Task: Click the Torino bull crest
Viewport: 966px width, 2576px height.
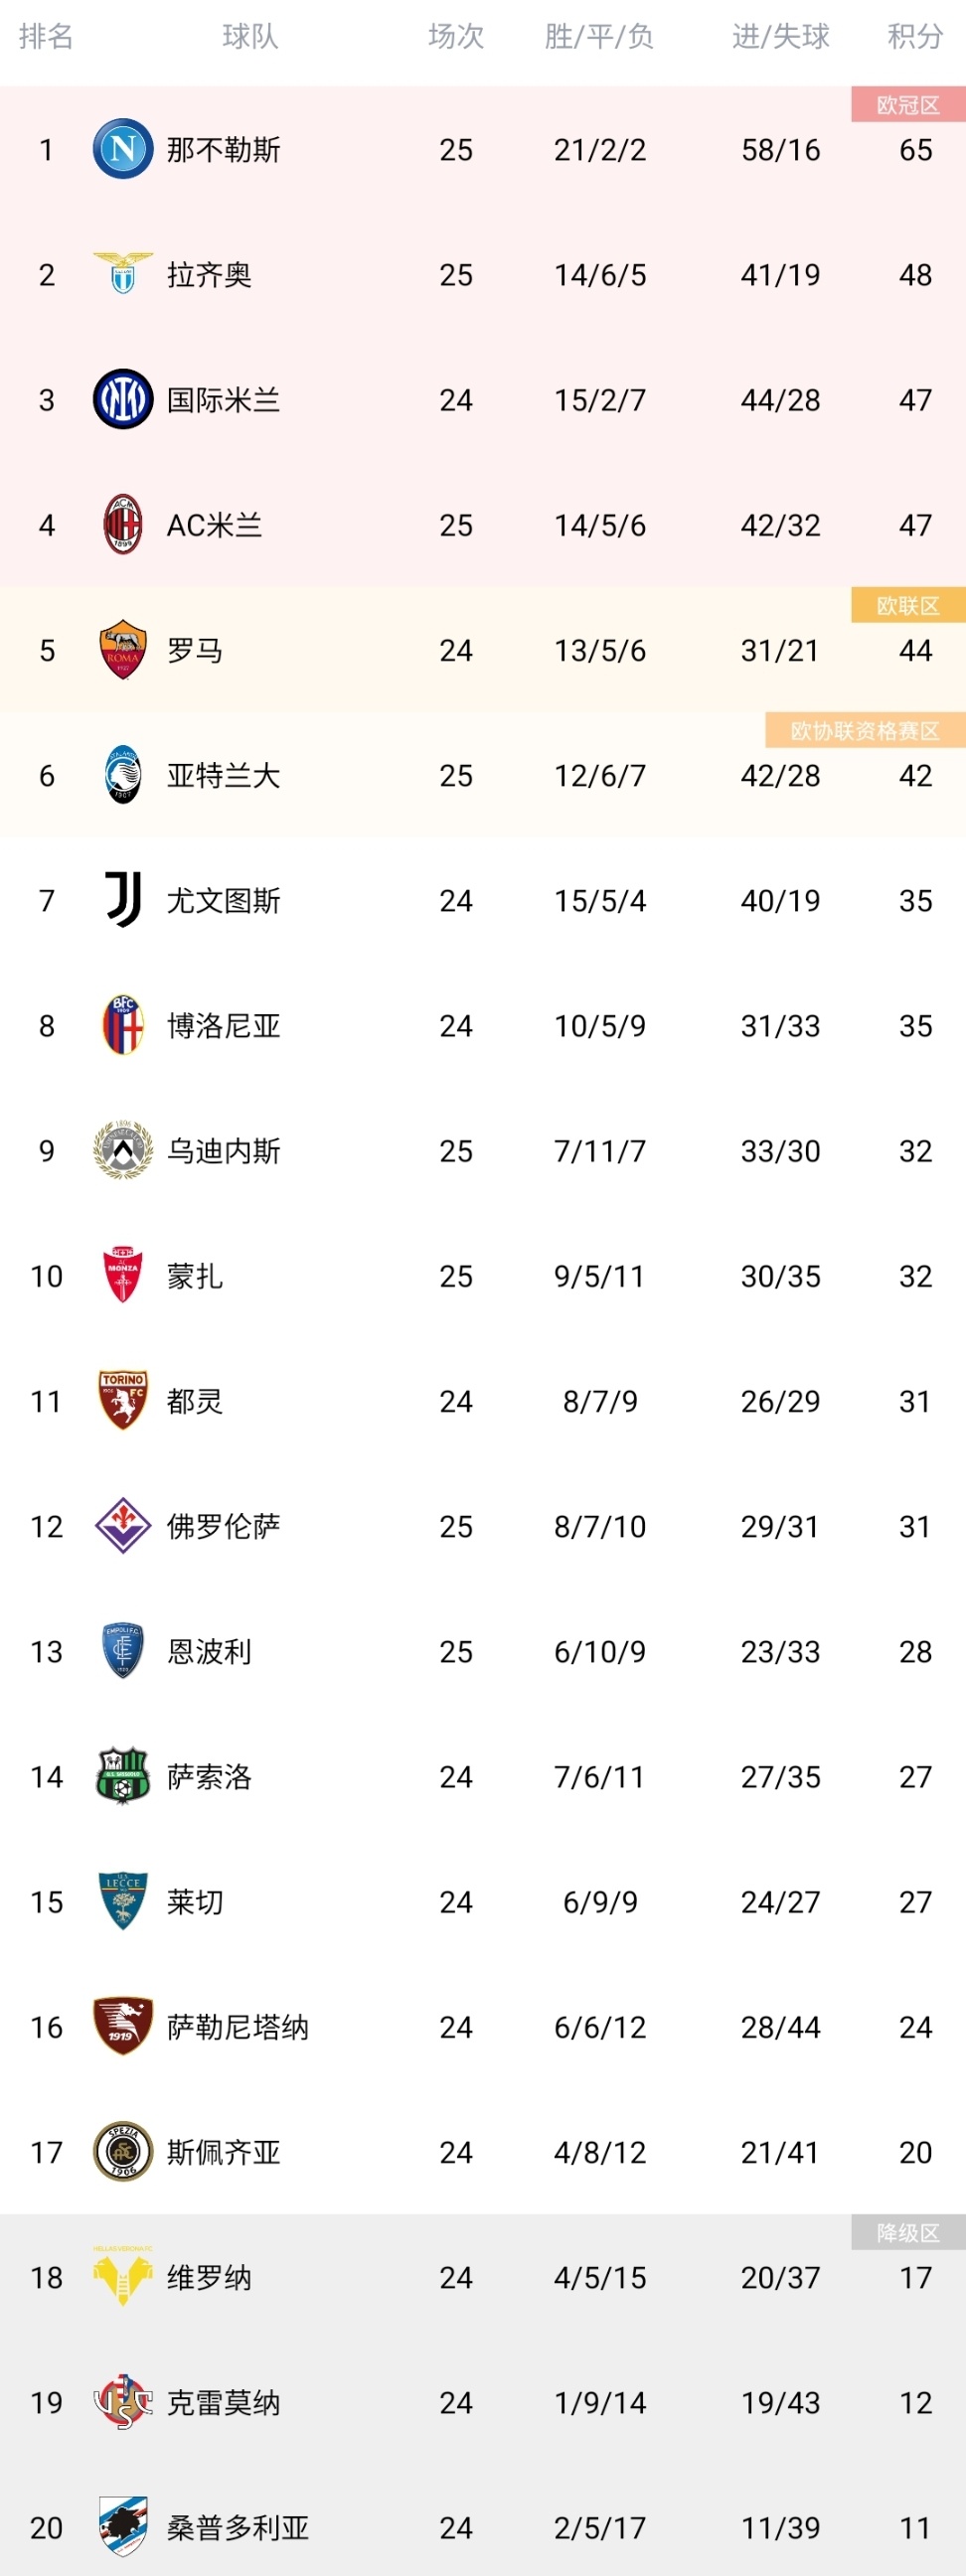Action: coord(122,1400)
